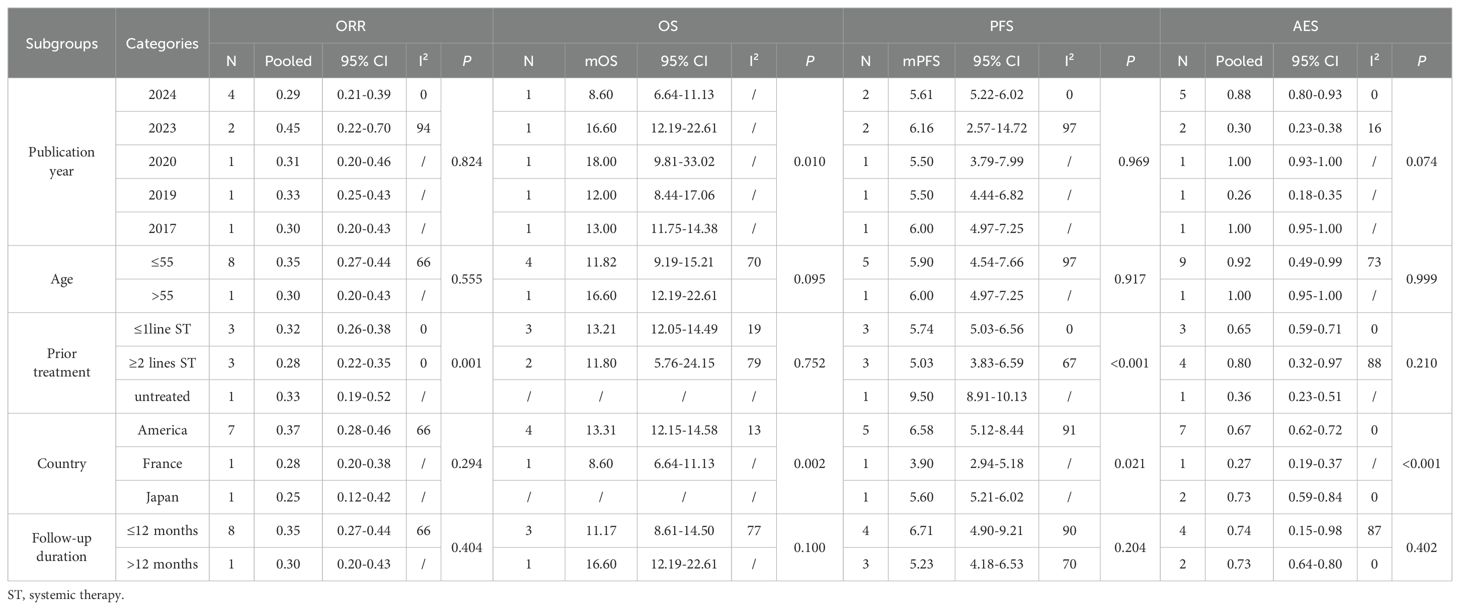Click the PFS group header

coord(1001,25)
